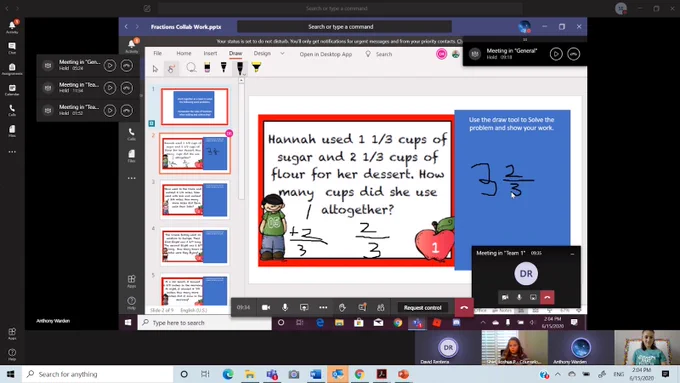680x383 pixels.
Task: Hang up the Team 1 mini meeting
Action: tap(547, 298)
